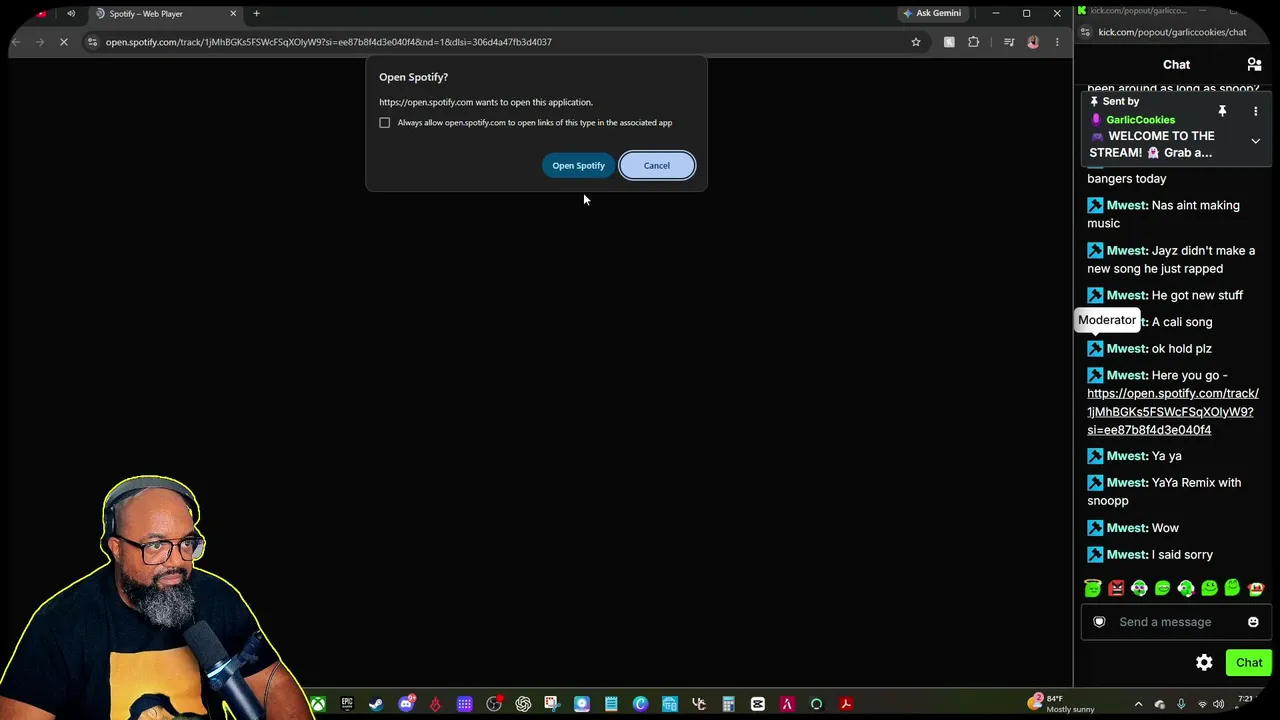Click Mwest's 'ok hold plz' message
Viewport: 1280px width, 720px height.
pyautogui.click(x=1182, y=349)
